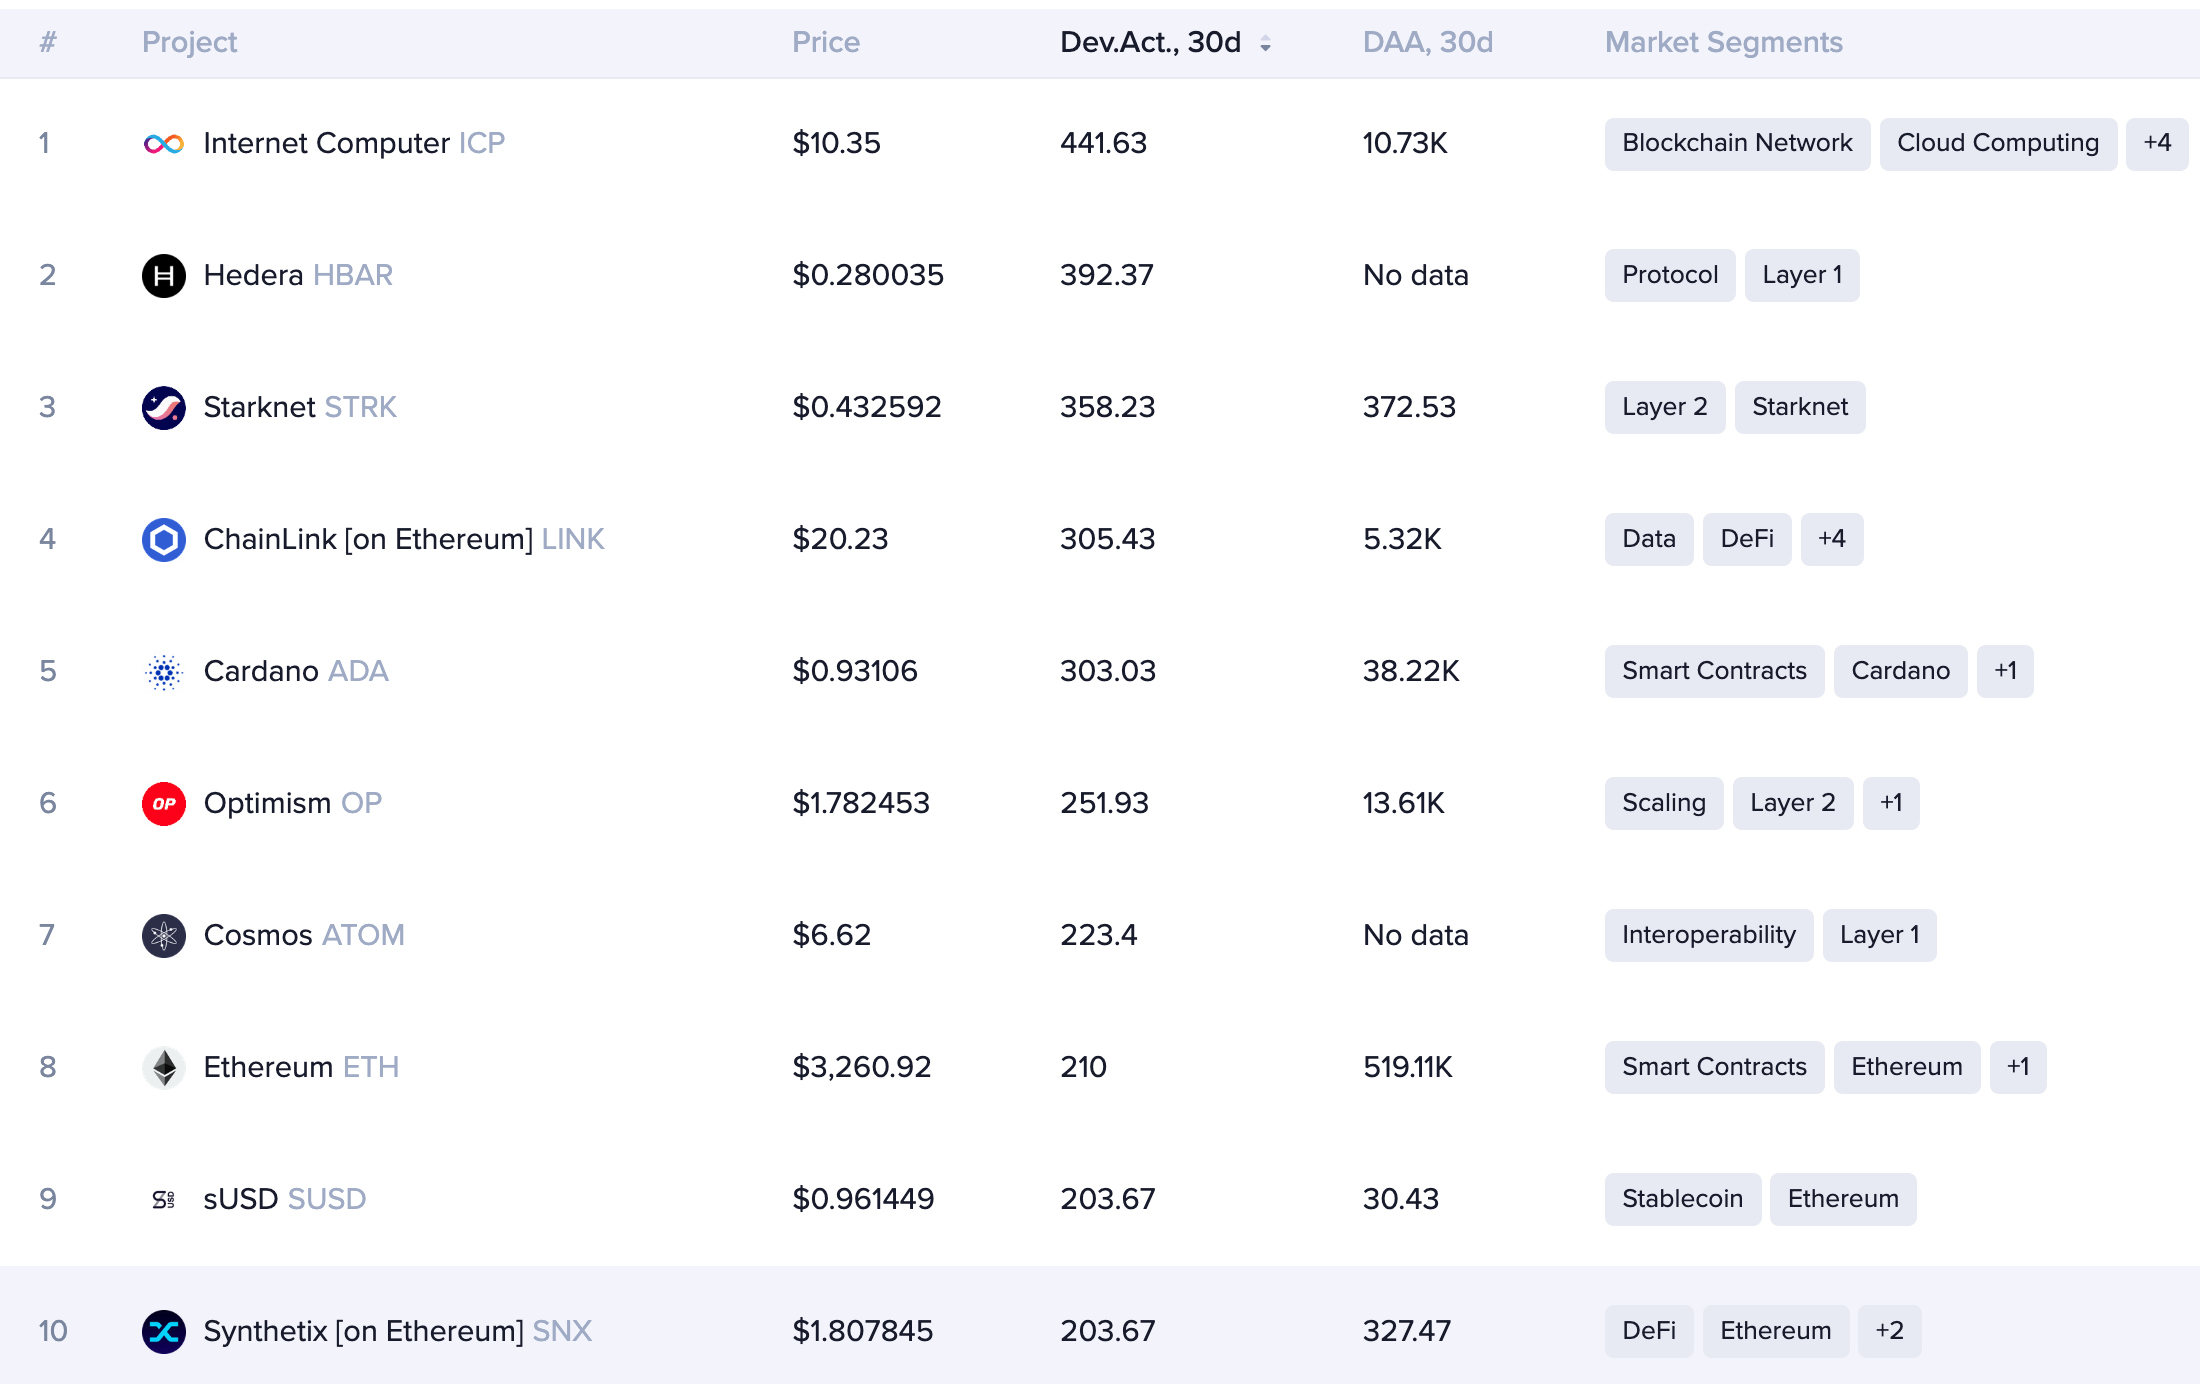
Task: Click the $10.35 price cell
Action: point(837,143)
